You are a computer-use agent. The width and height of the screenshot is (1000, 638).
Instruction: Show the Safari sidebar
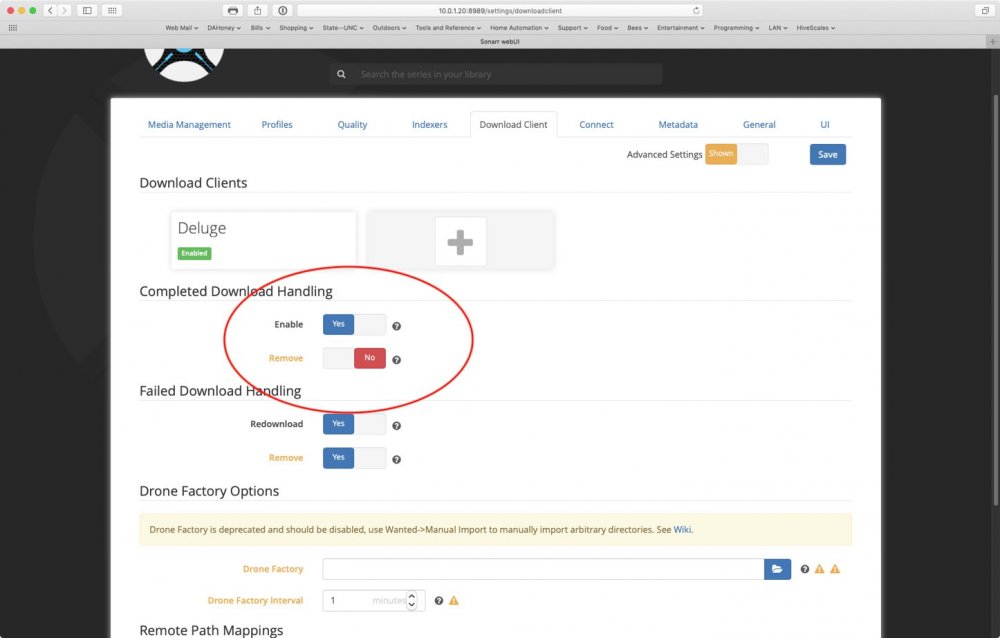87,10
